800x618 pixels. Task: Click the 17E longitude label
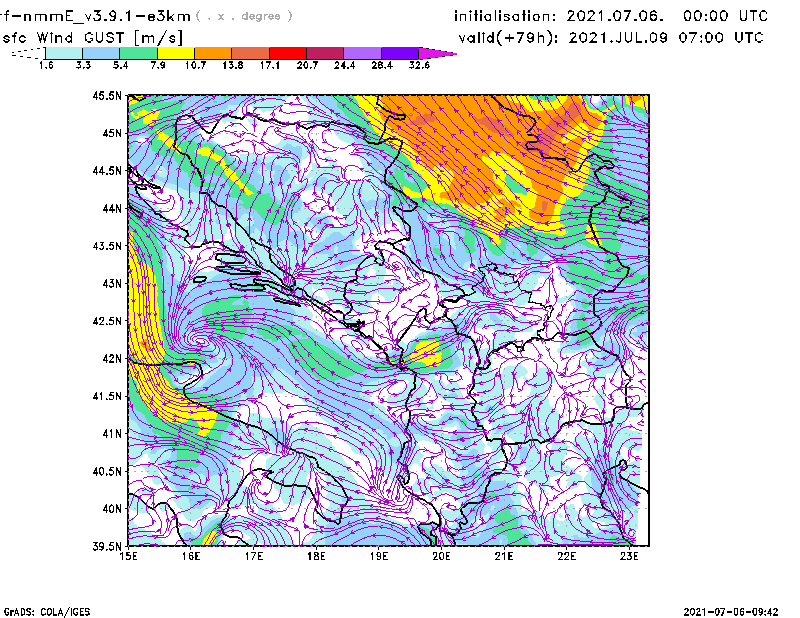click(254, 556)
